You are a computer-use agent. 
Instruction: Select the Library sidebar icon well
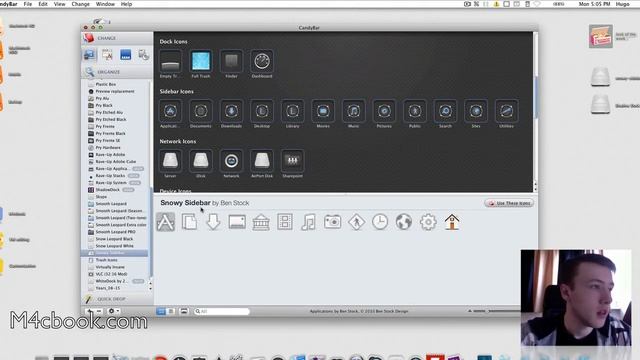(293, 111)
